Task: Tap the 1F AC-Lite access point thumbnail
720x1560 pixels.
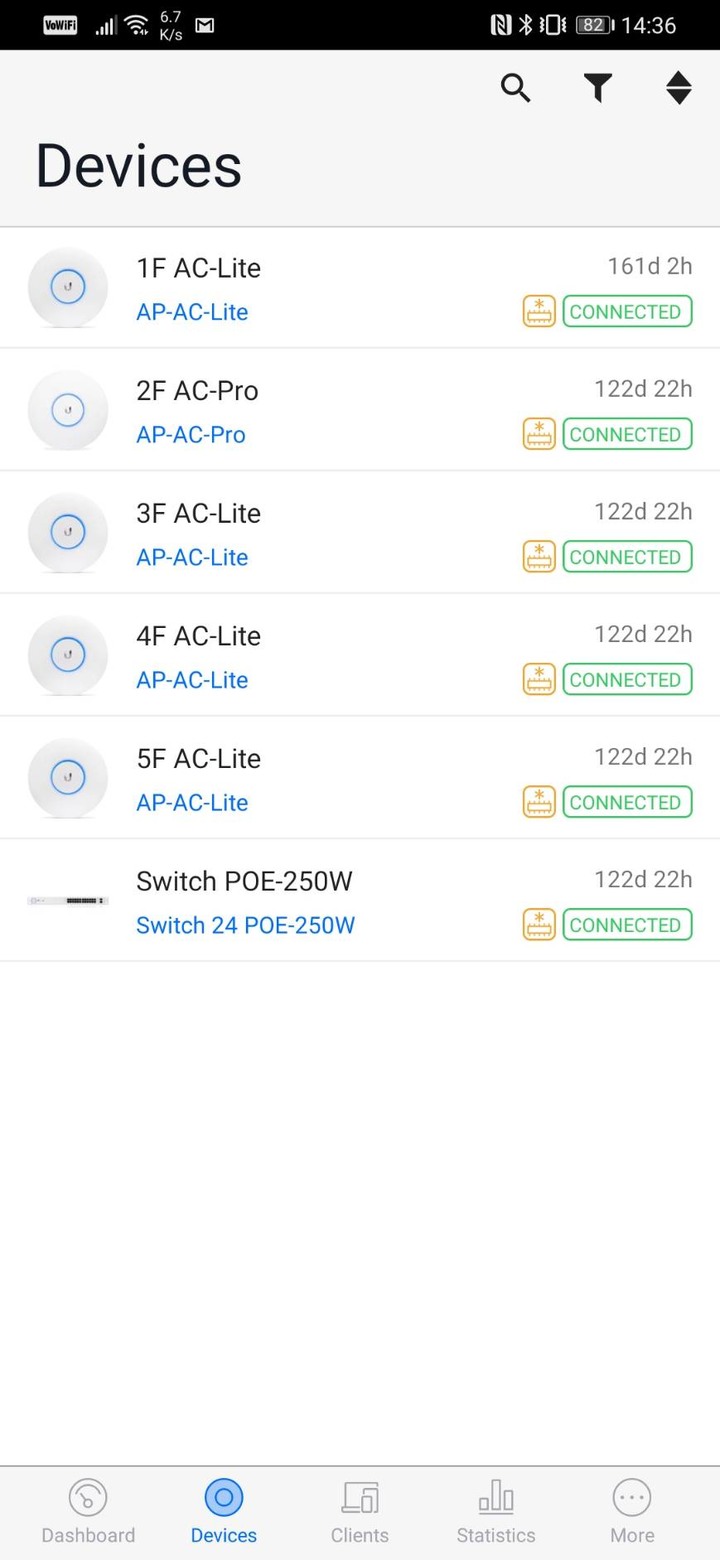Action: [x=68, y=288]
